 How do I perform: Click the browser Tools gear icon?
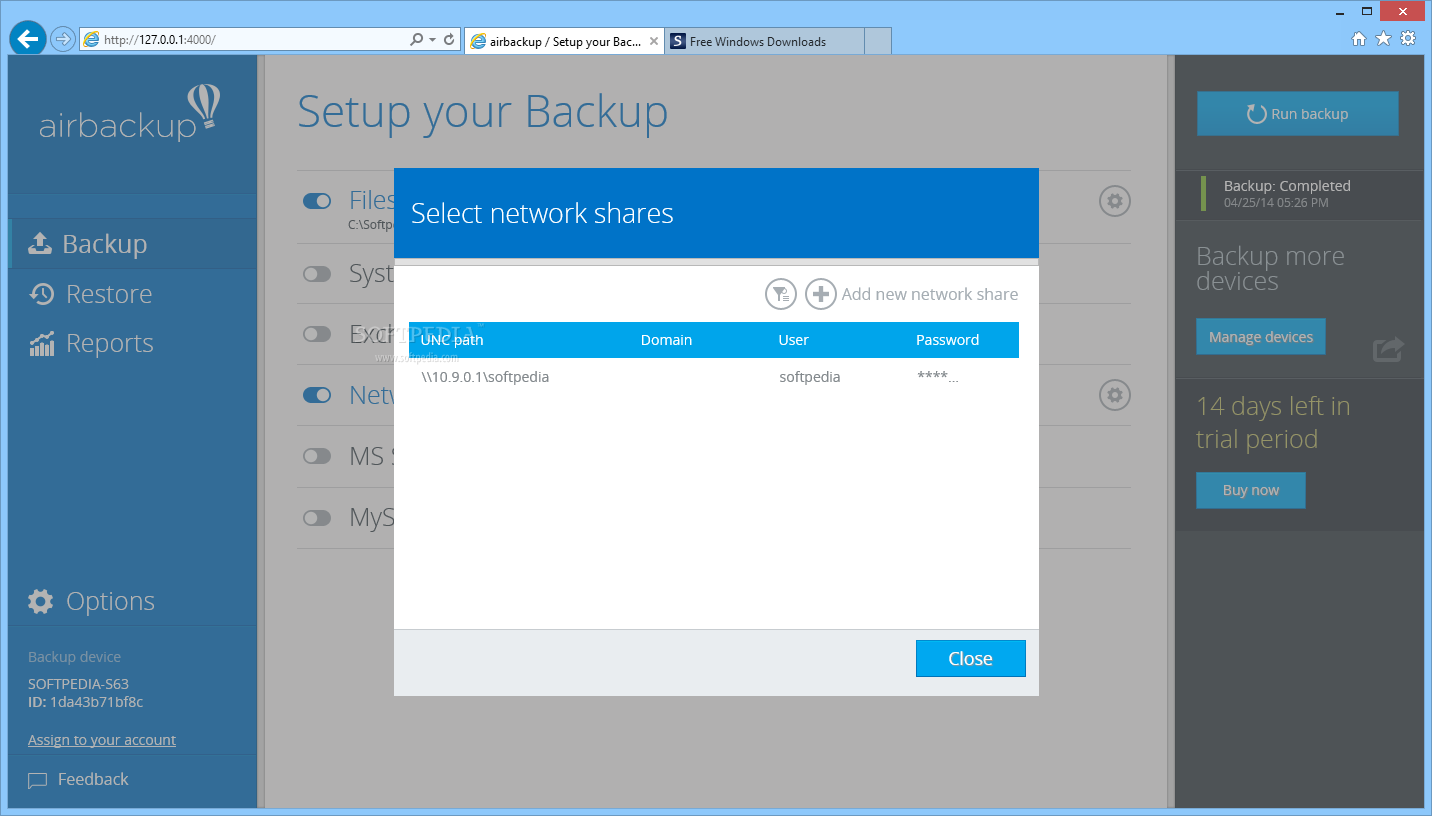click(x=1408, y=39)
